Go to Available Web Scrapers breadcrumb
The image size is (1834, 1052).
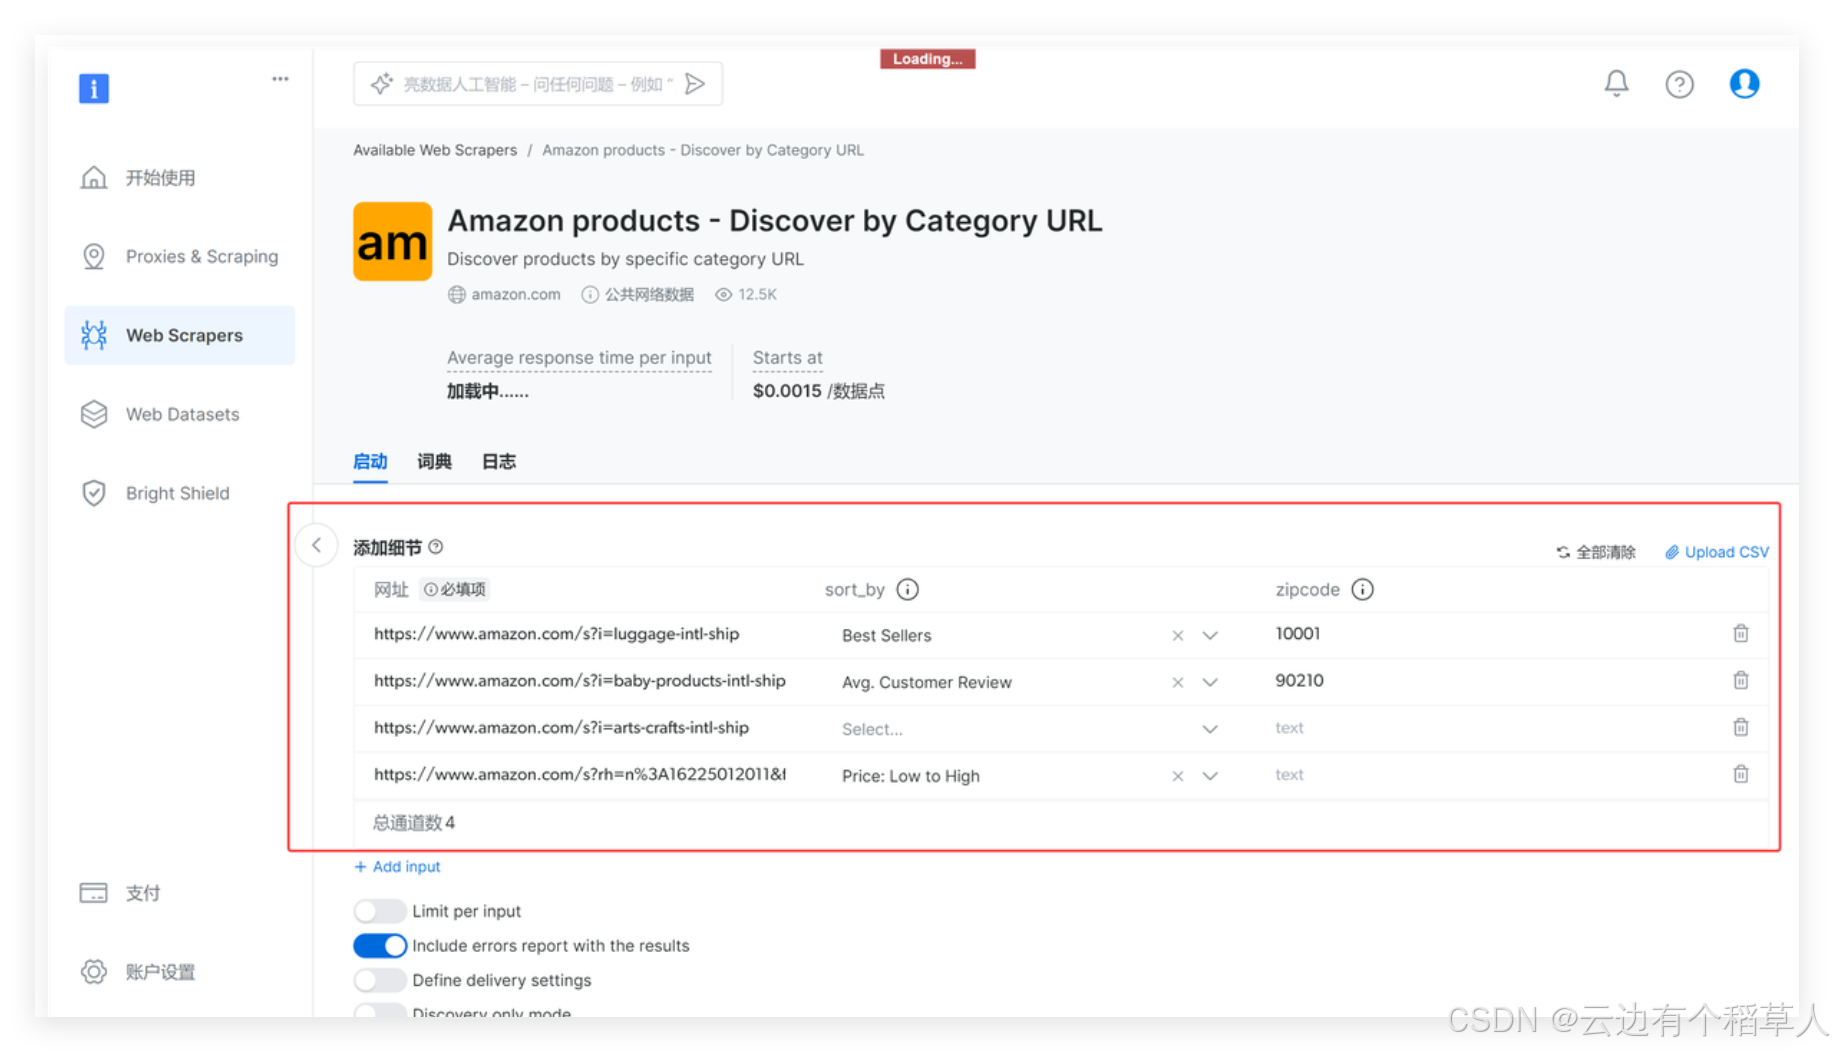(435, 150)
